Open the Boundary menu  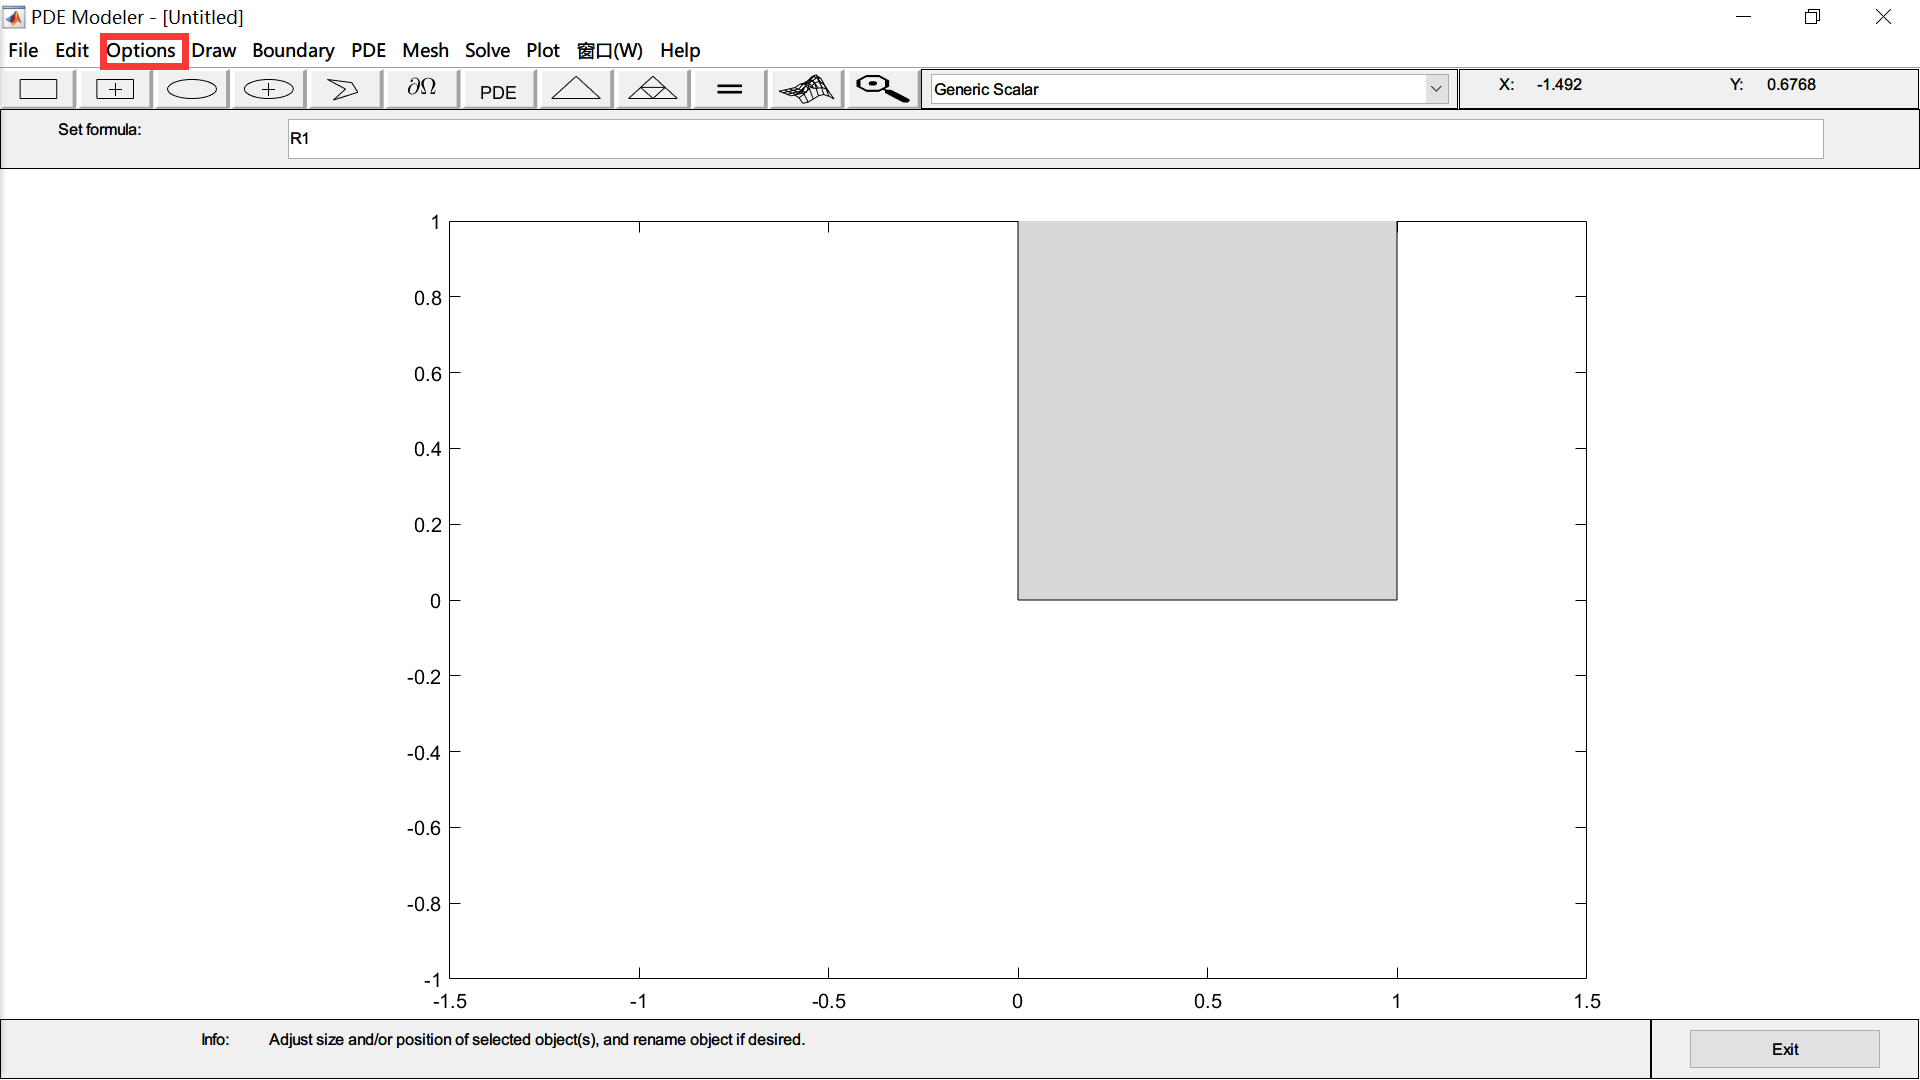[x=292, y=50]
